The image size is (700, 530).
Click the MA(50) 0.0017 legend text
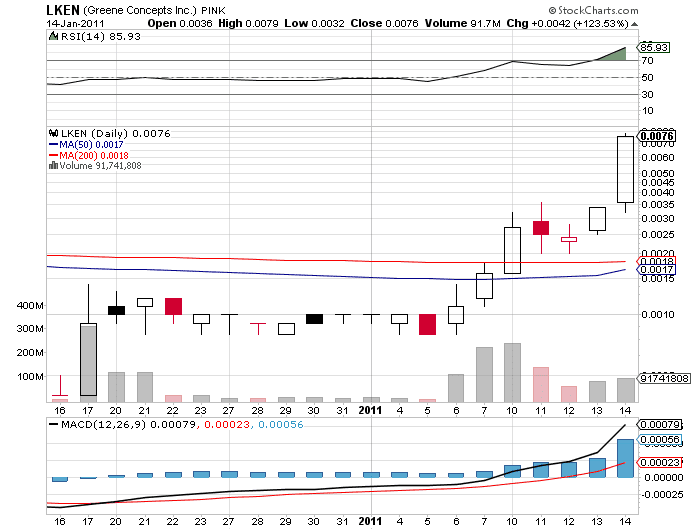91,145
